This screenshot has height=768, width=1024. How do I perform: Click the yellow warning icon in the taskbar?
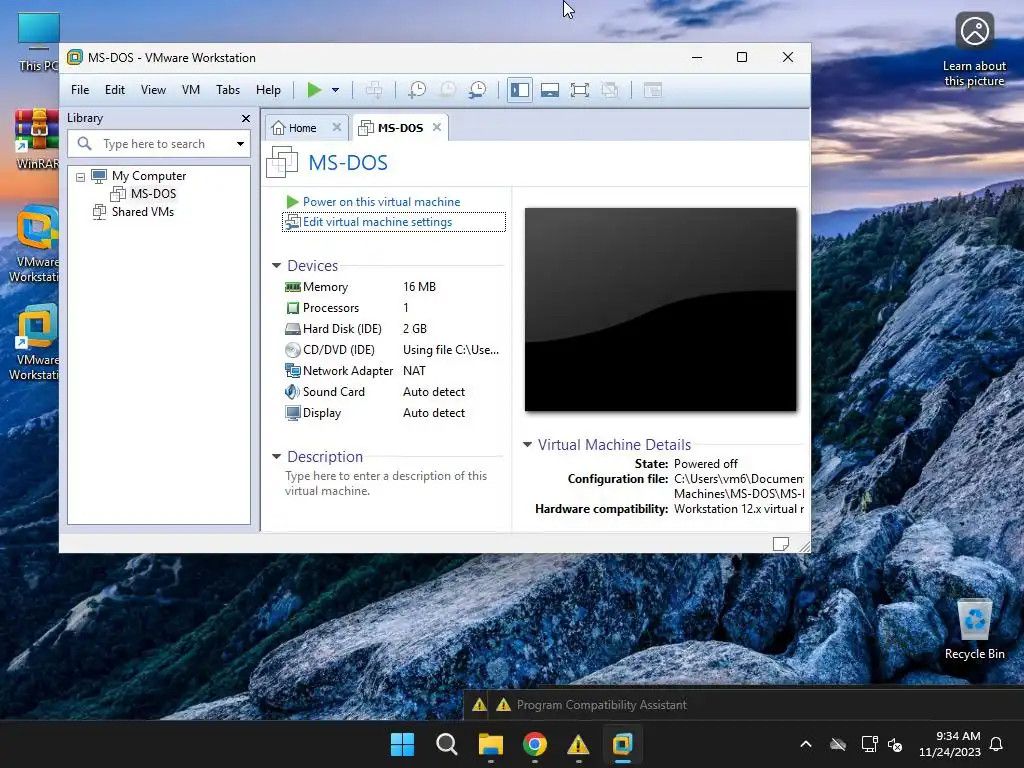tap(578, 744)
